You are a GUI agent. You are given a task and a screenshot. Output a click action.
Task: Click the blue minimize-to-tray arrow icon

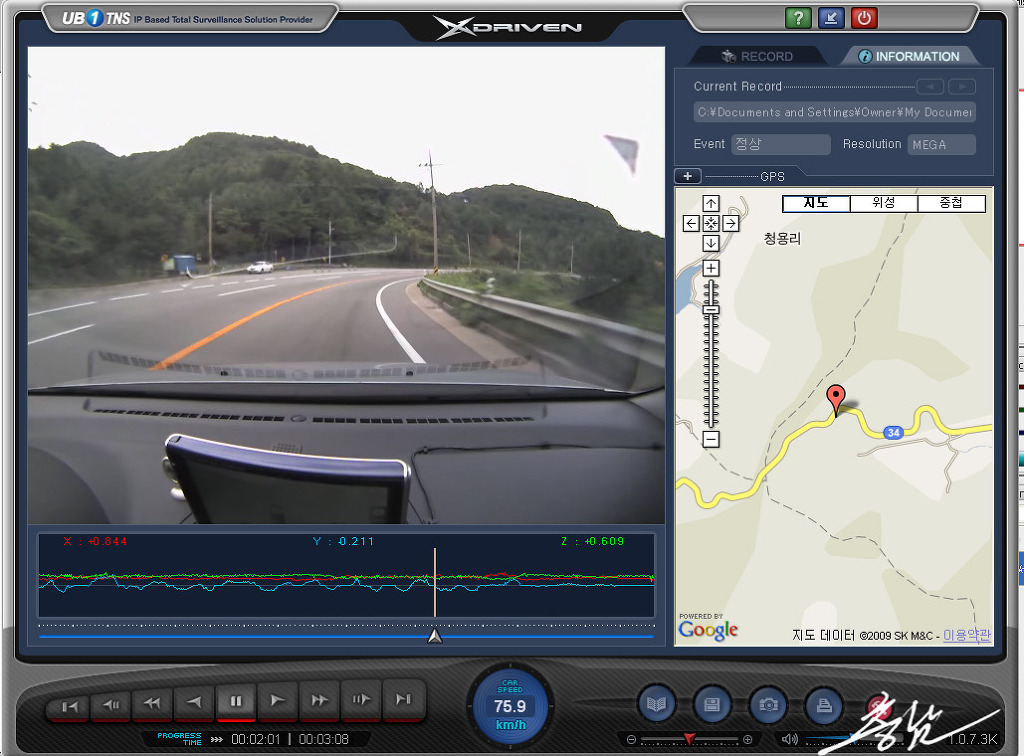click(831, 18)
